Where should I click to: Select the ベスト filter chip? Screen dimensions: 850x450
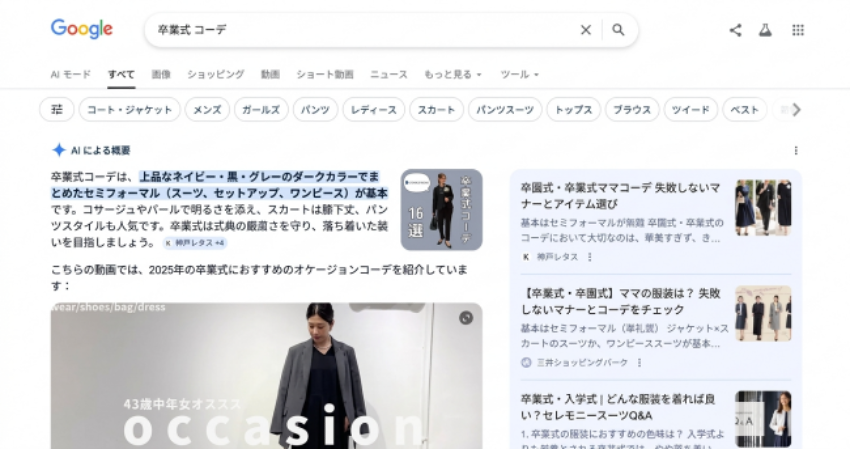(744, 110)
